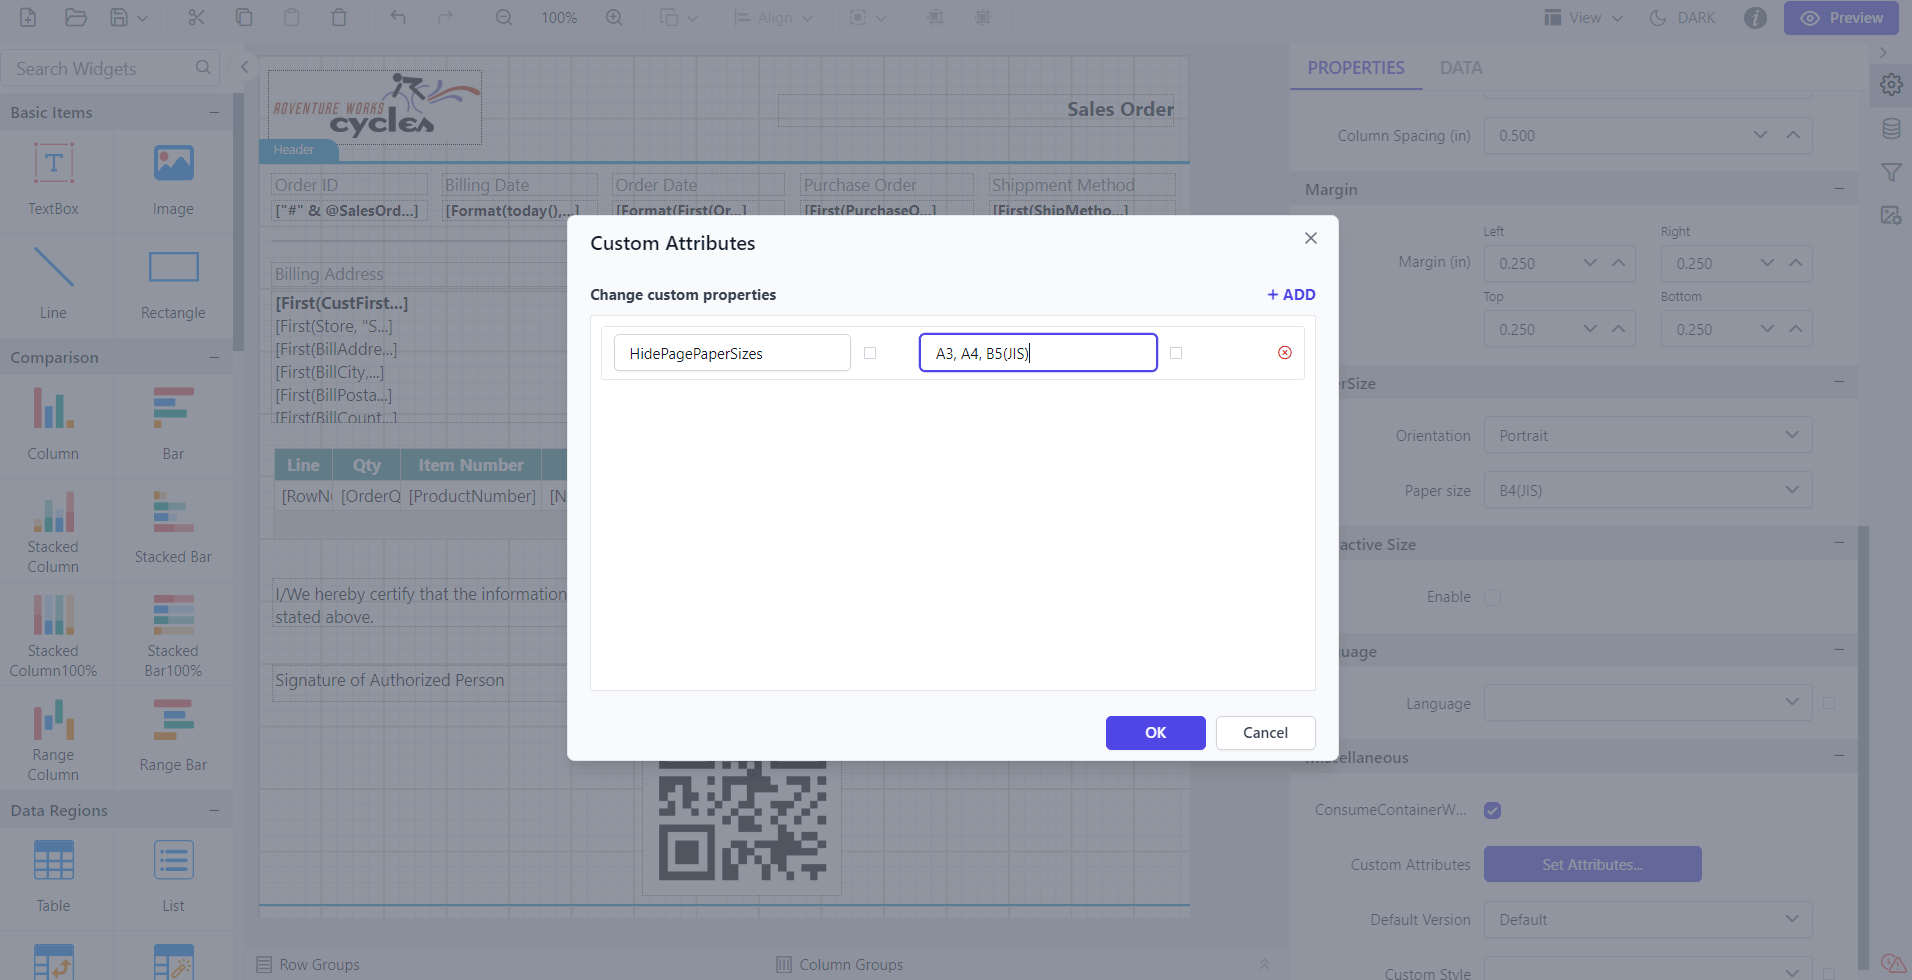1912x980 pixels.
Task: Open the data source panel icon
Action: (x=1891, y=129)
